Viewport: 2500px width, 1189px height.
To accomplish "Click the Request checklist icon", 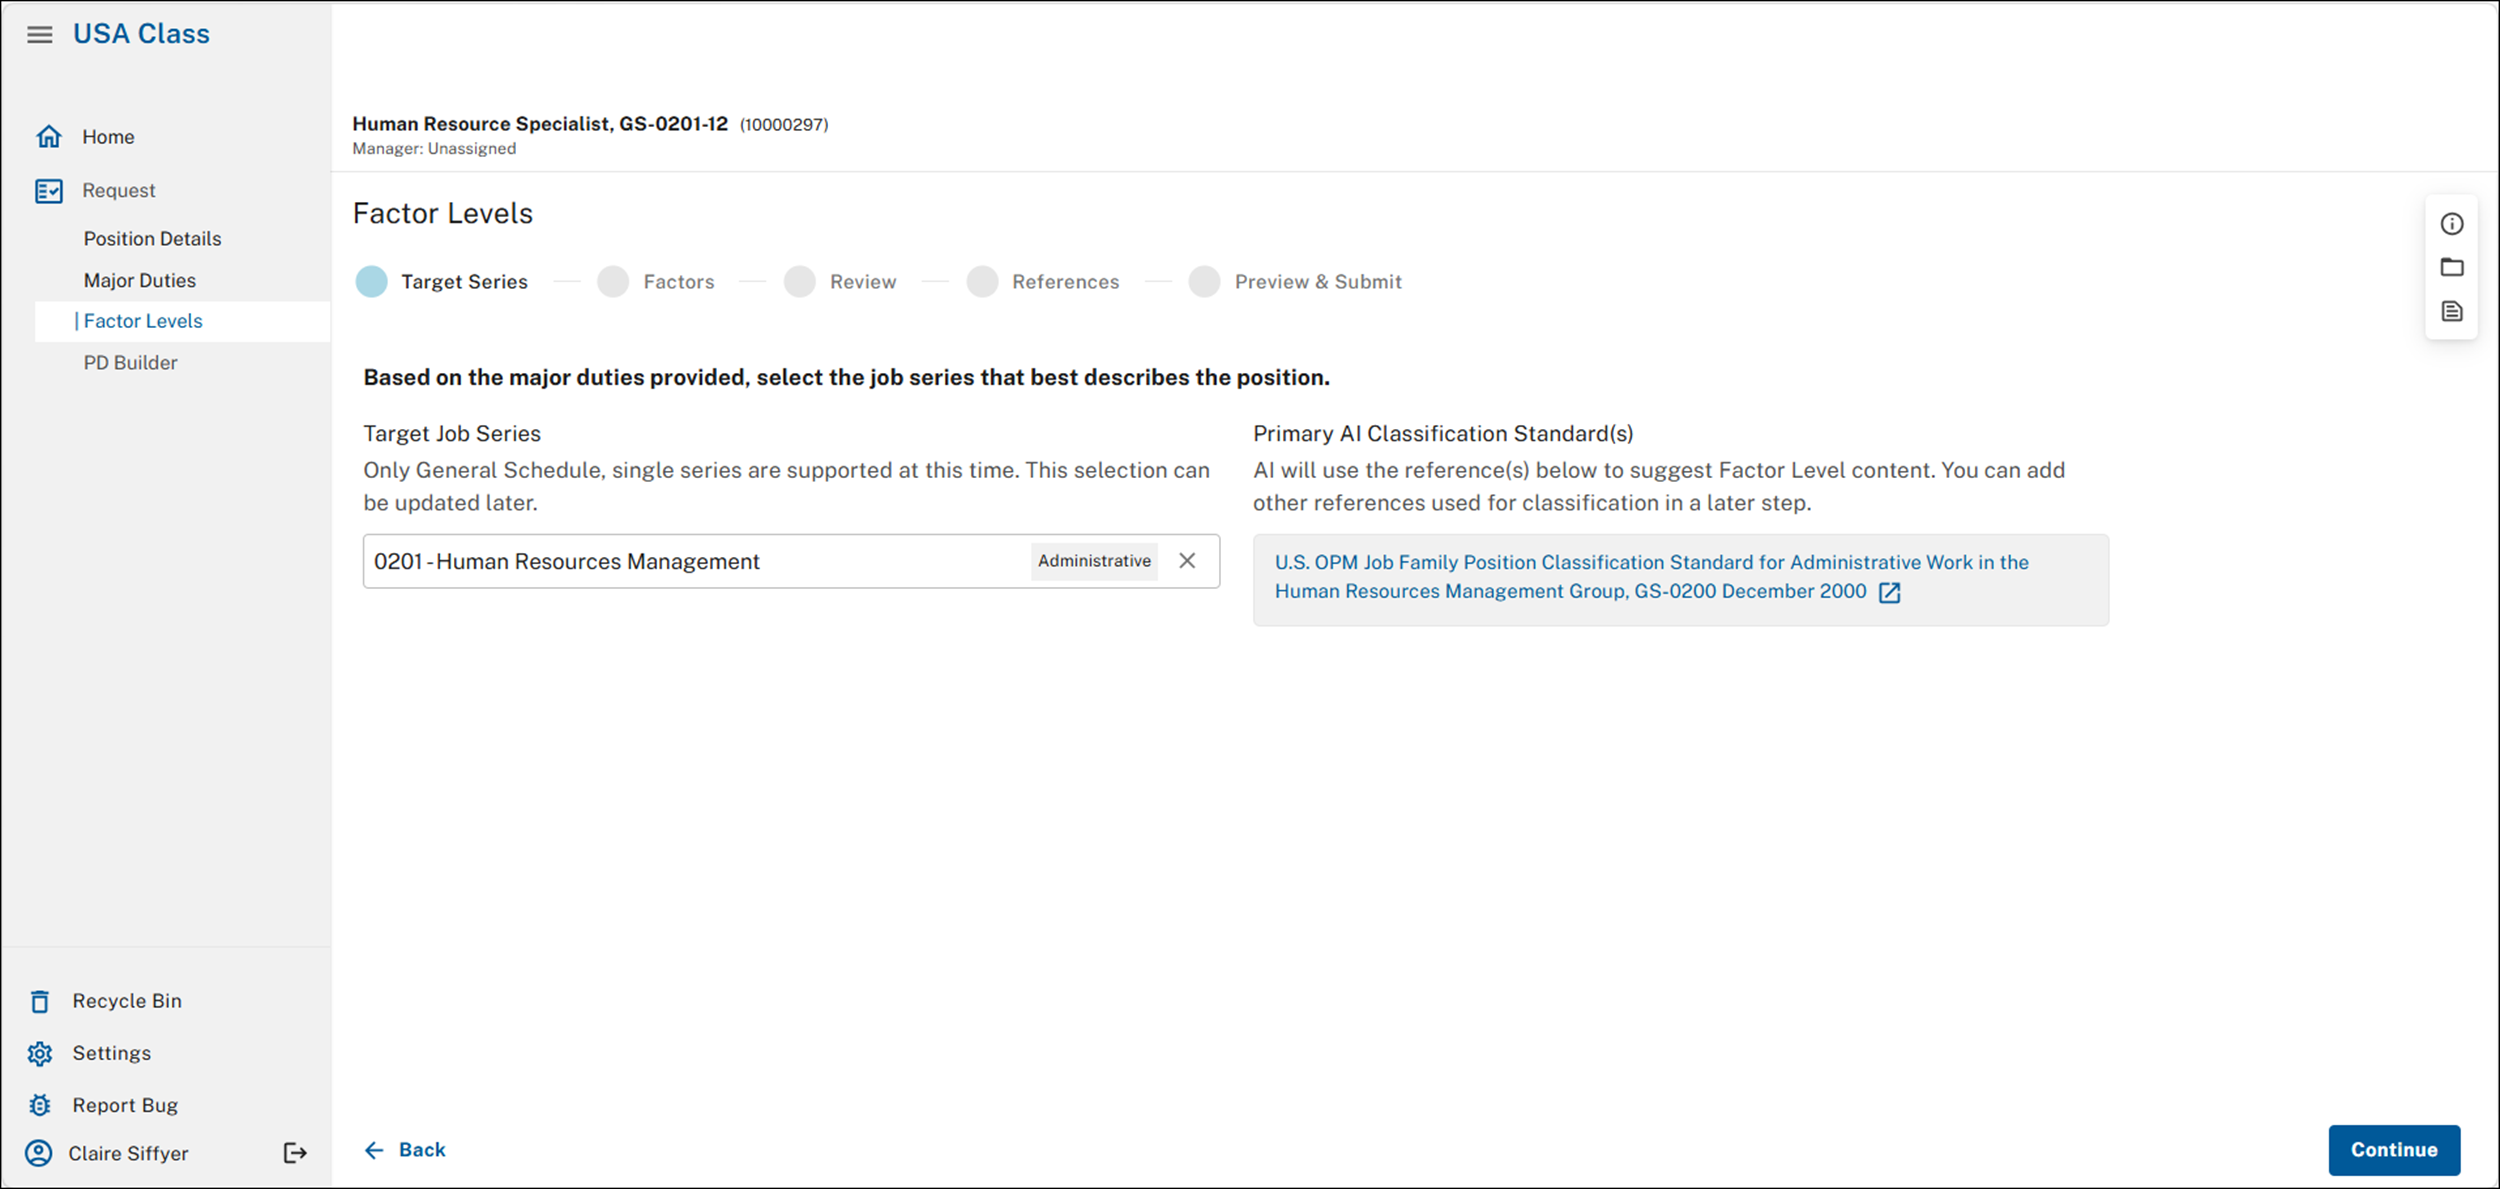I will coord(49,190).
